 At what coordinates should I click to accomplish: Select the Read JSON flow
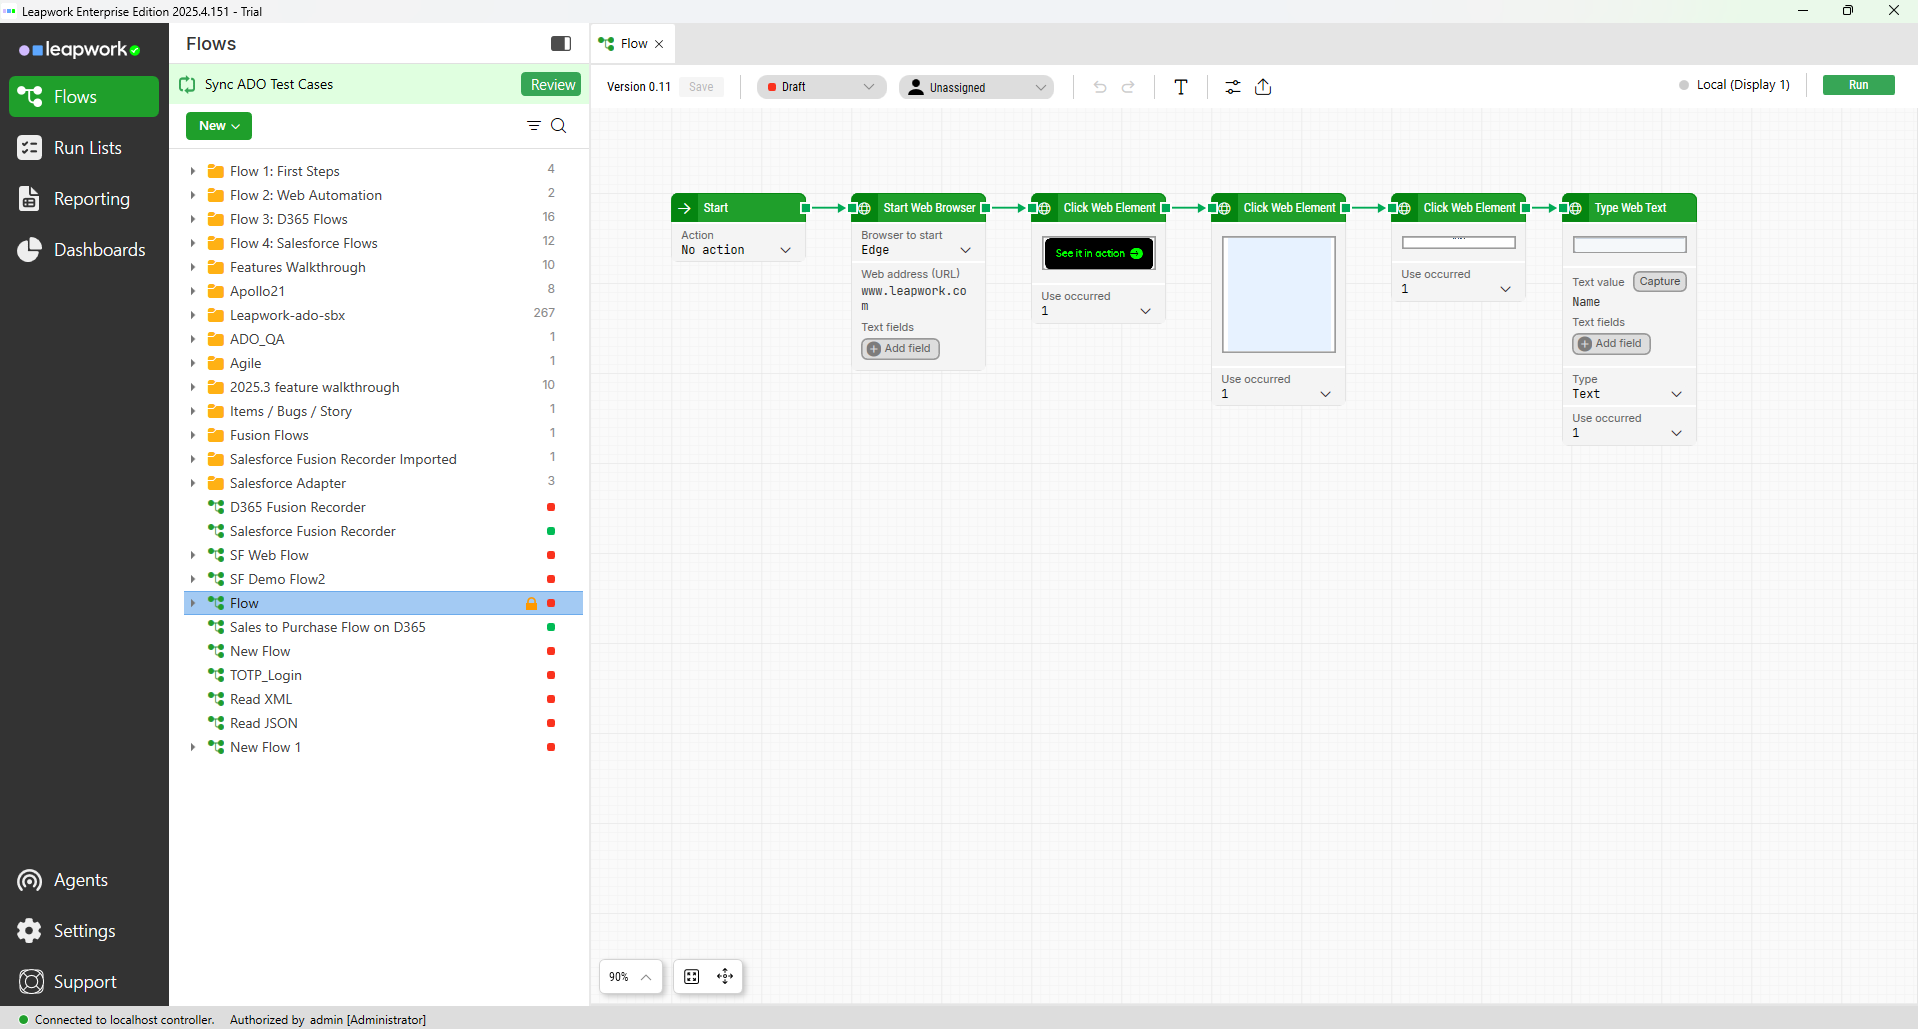264,723
